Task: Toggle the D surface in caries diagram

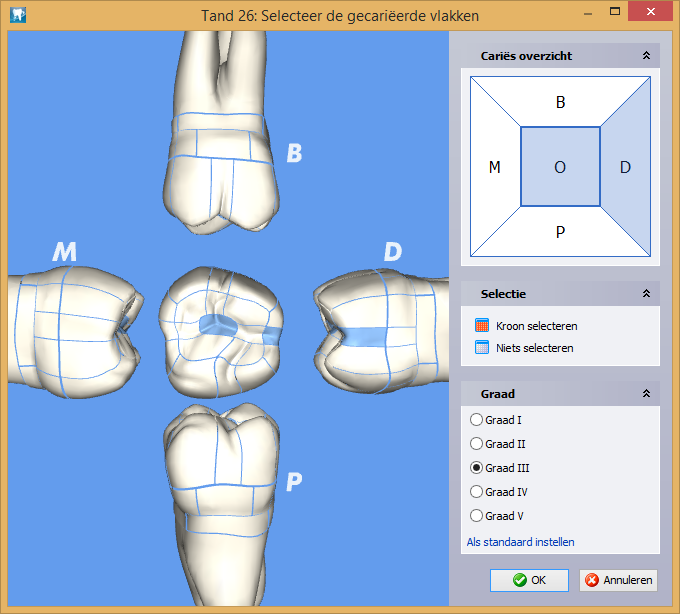Action: coord(625,167)
